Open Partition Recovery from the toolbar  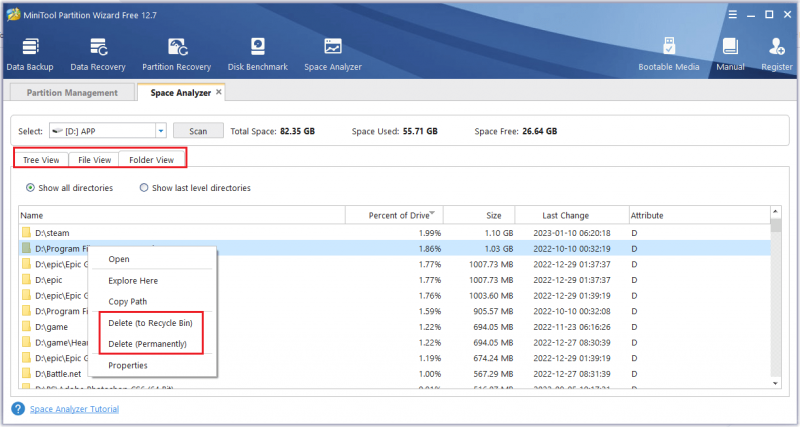click(177, 55)
